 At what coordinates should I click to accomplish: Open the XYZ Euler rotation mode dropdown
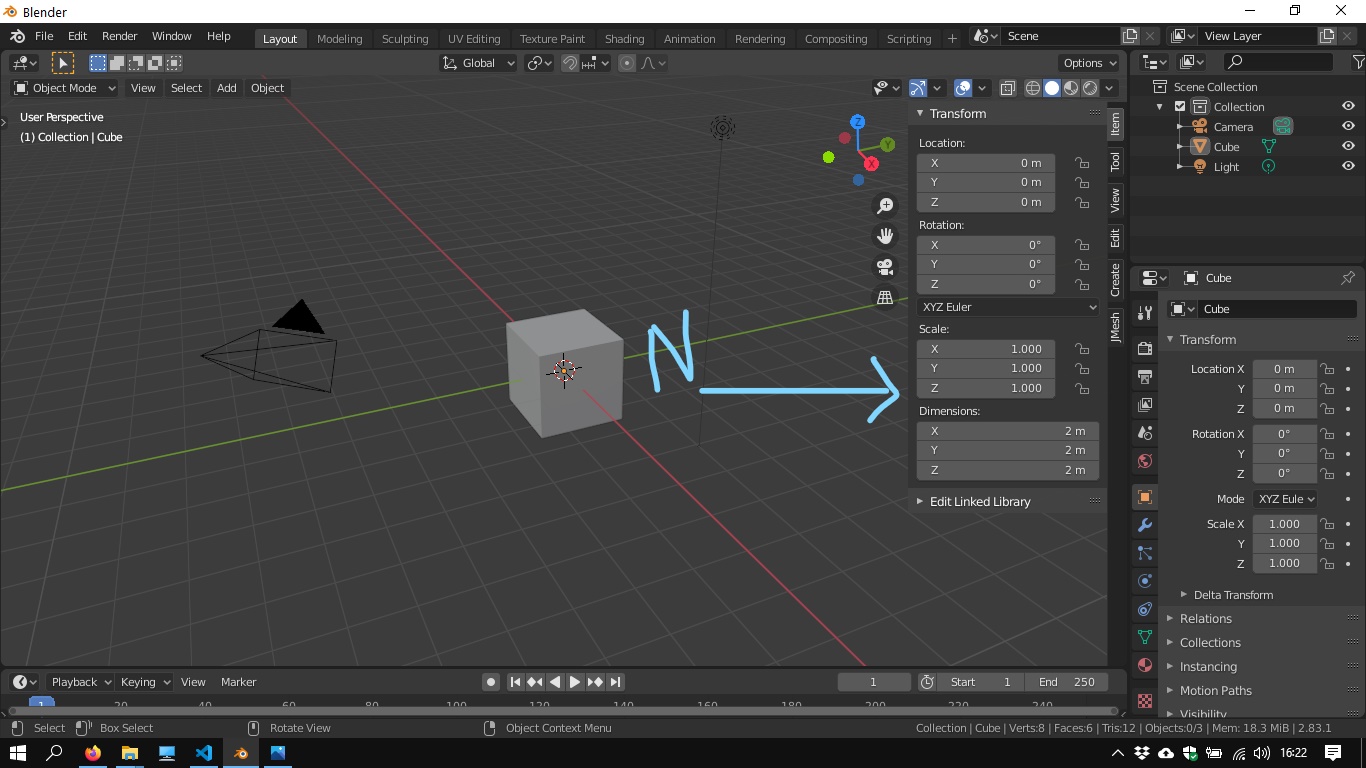click(x=1008, y=307)
